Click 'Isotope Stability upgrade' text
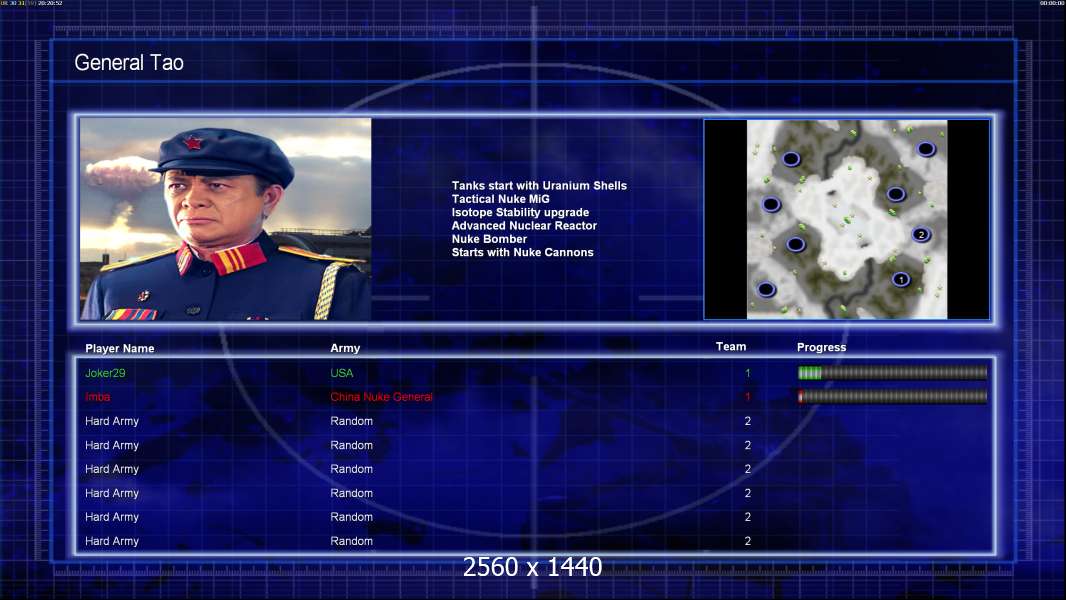The width and height of the screenshot is (1066, 600). (x=520, y=212)
